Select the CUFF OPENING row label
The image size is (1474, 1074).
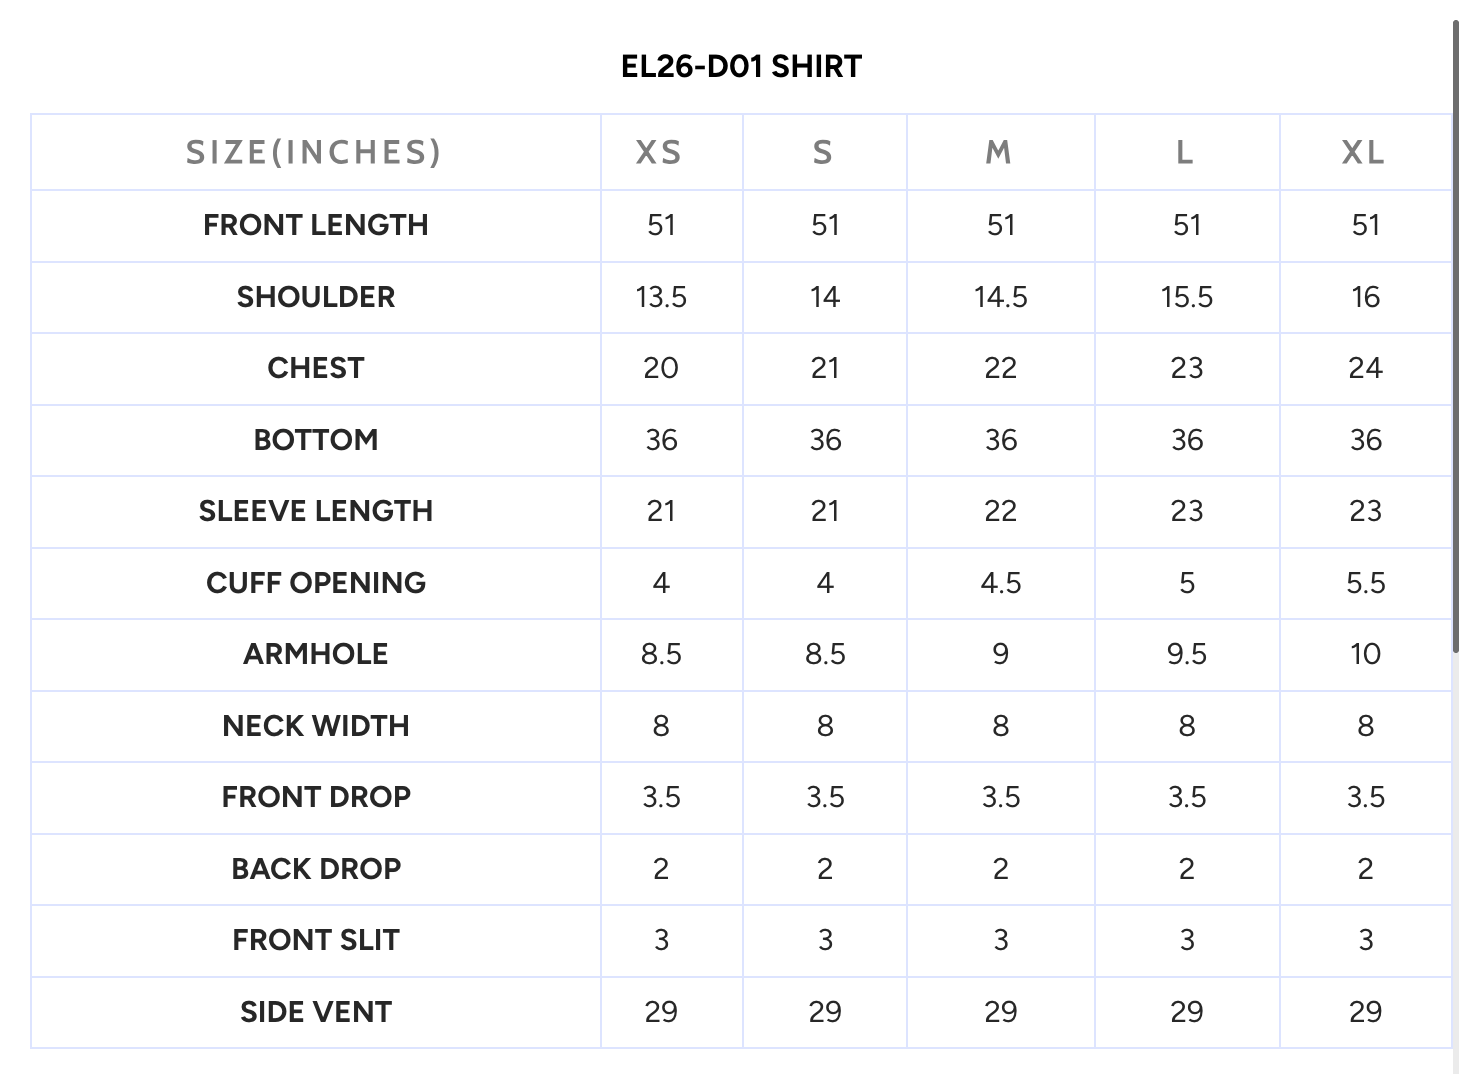[315, 583]
